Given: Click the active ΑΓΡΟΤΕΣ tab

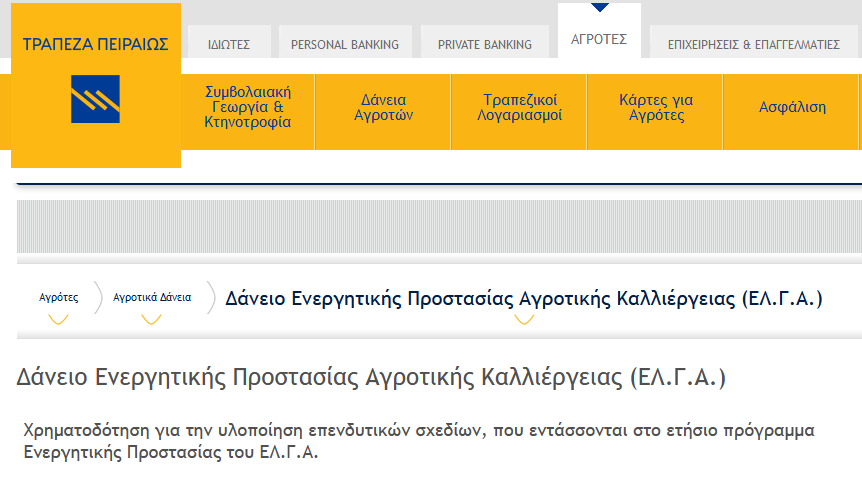Looking at the screenshot, I should (598, 39).
